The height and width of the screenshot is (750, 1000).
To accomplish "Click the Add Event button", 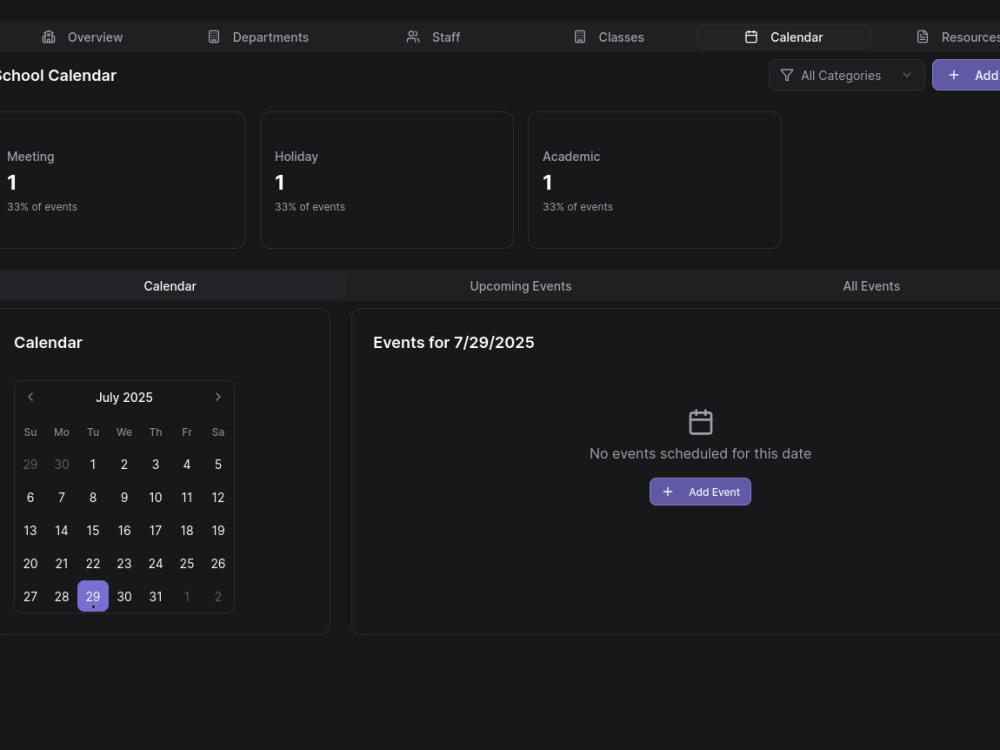I will [x=700, y=492].
